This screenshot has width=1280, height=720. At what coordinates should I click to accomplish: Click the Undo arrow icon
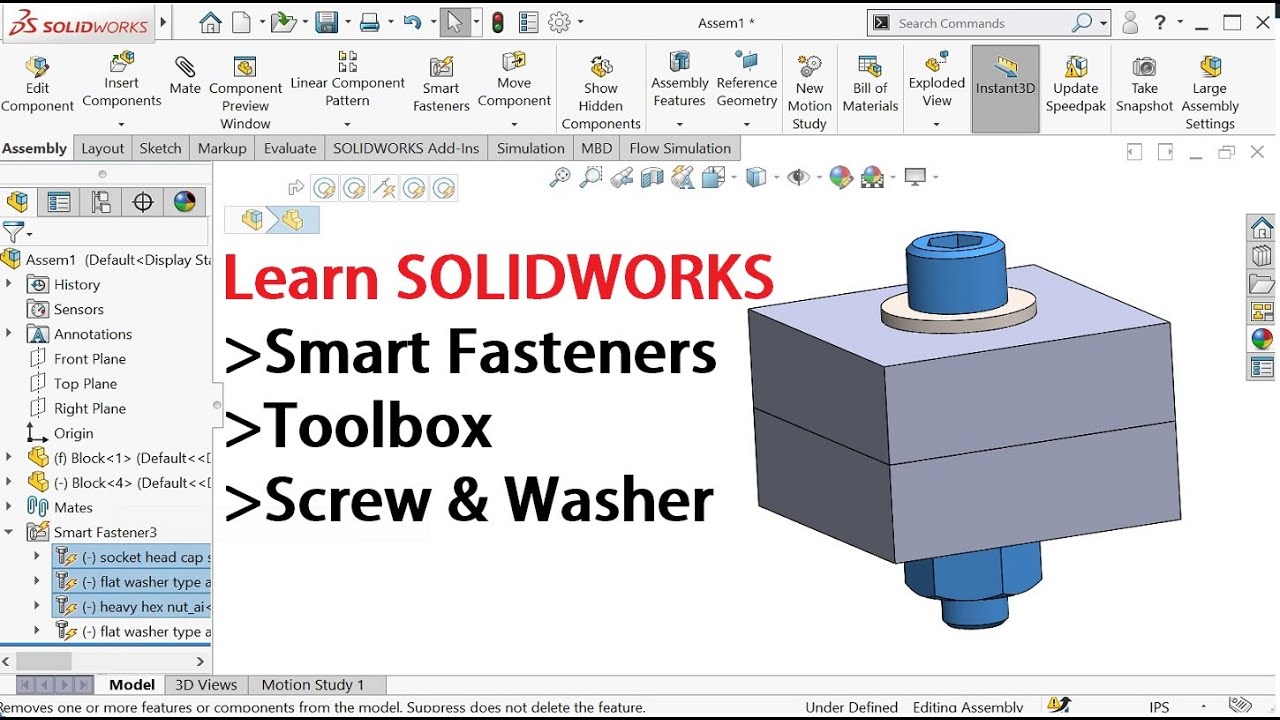coord(412,23)
